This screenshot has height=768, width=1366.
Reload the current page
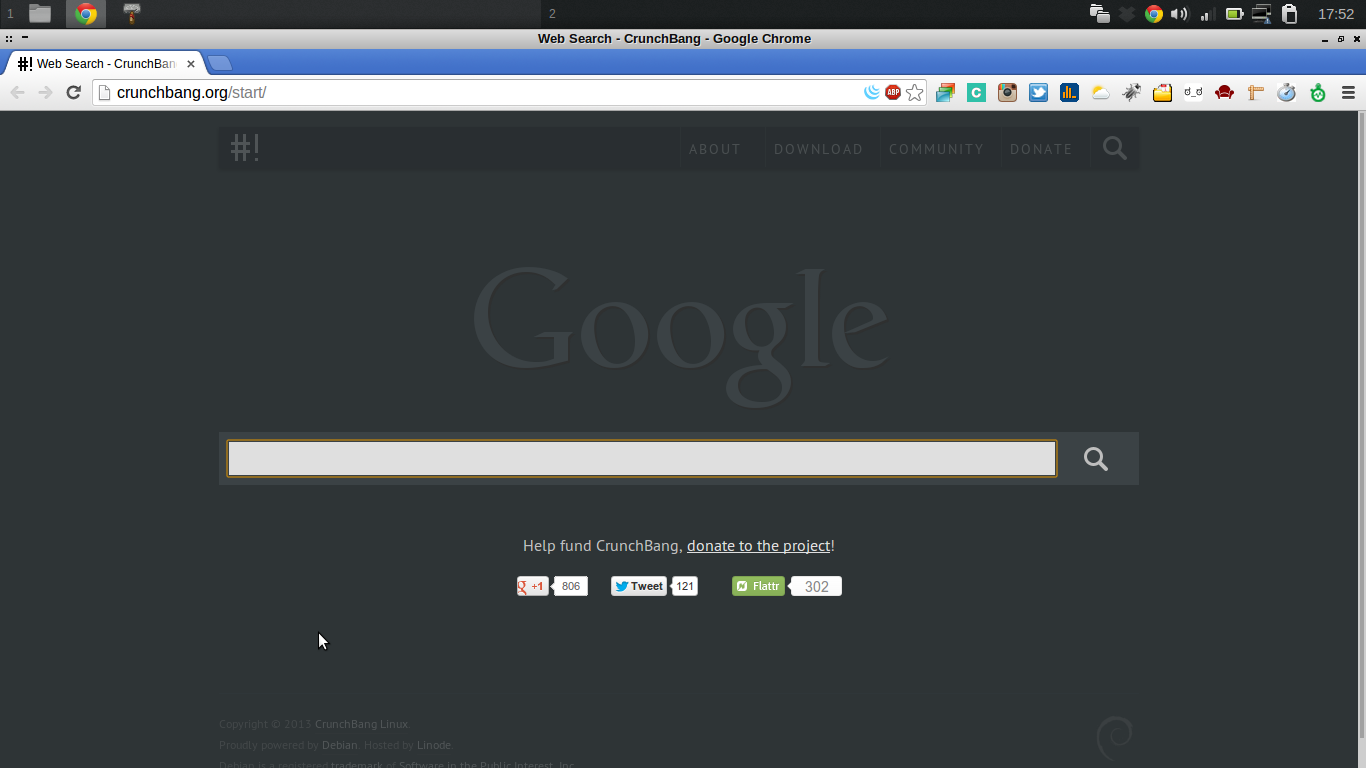point(73,92)
